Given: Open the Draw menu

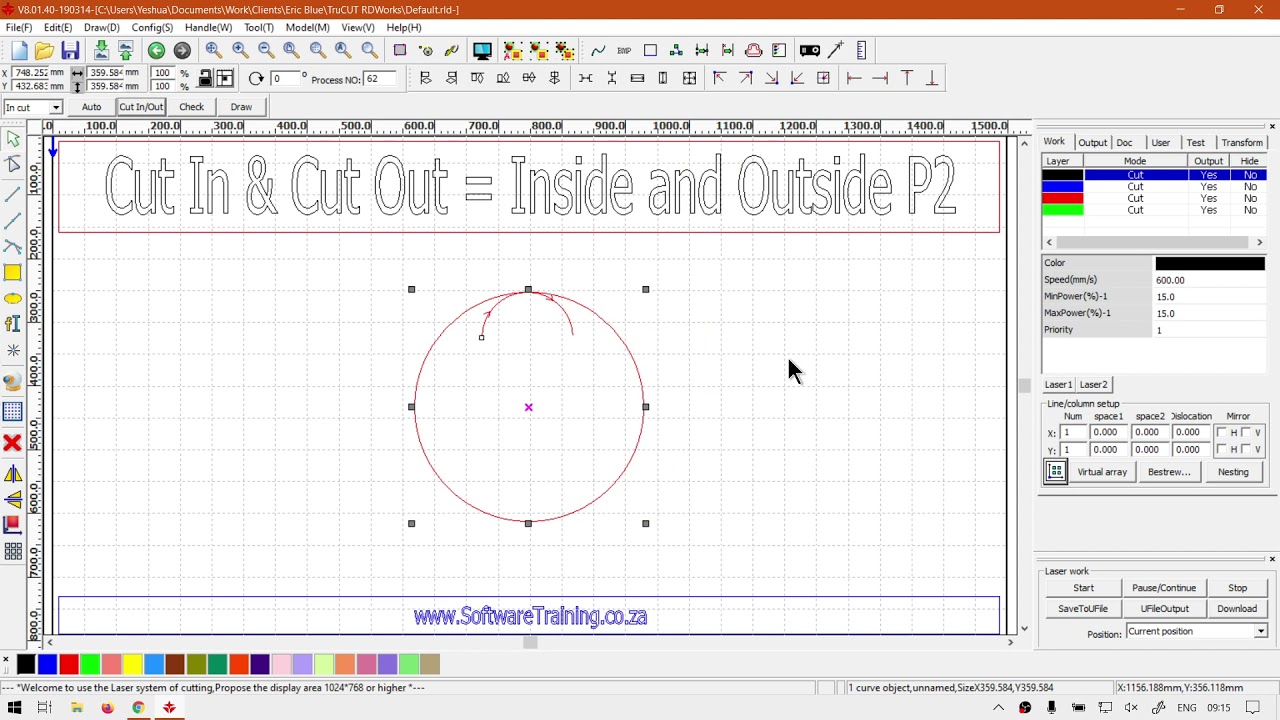Looking at the screenshot, I should point(102,28).
